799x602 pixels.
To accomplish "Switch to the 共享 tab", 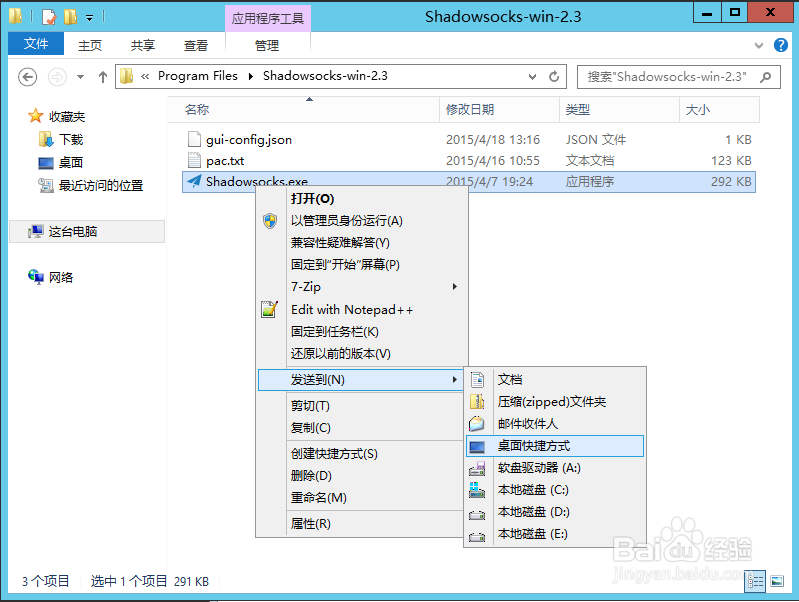I will (x=142, y=45).
